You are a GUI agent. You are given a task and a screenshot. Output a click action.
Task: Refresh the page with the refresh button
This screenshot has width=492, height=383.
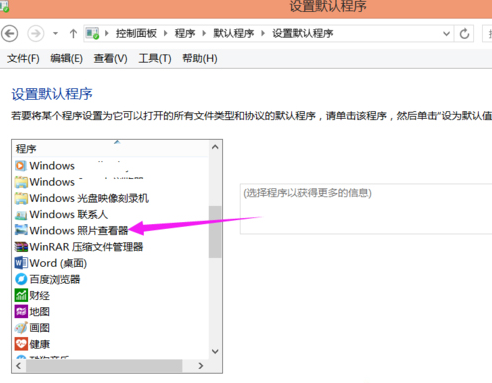(x=464, y=33)
